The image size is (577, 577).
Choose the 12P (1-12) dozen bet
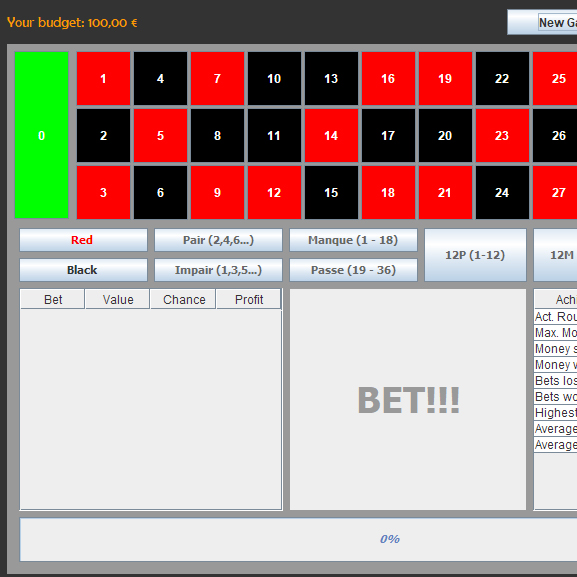tap(475, 255)
